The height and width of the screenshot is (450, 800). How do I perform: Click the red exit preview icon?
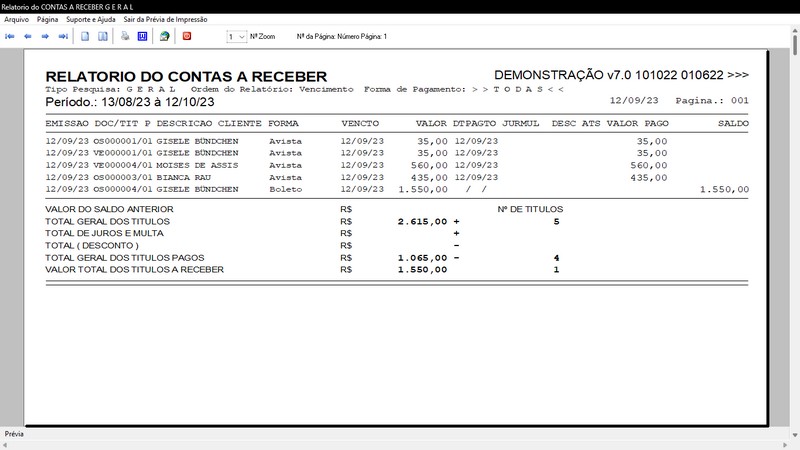(187, 36)
